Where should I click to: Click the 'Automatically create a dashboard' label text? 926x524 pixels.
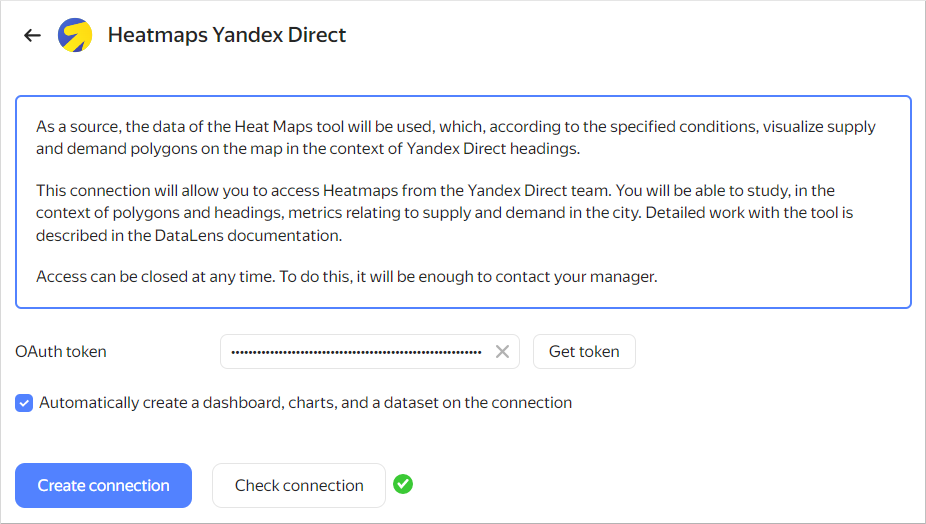305,403
